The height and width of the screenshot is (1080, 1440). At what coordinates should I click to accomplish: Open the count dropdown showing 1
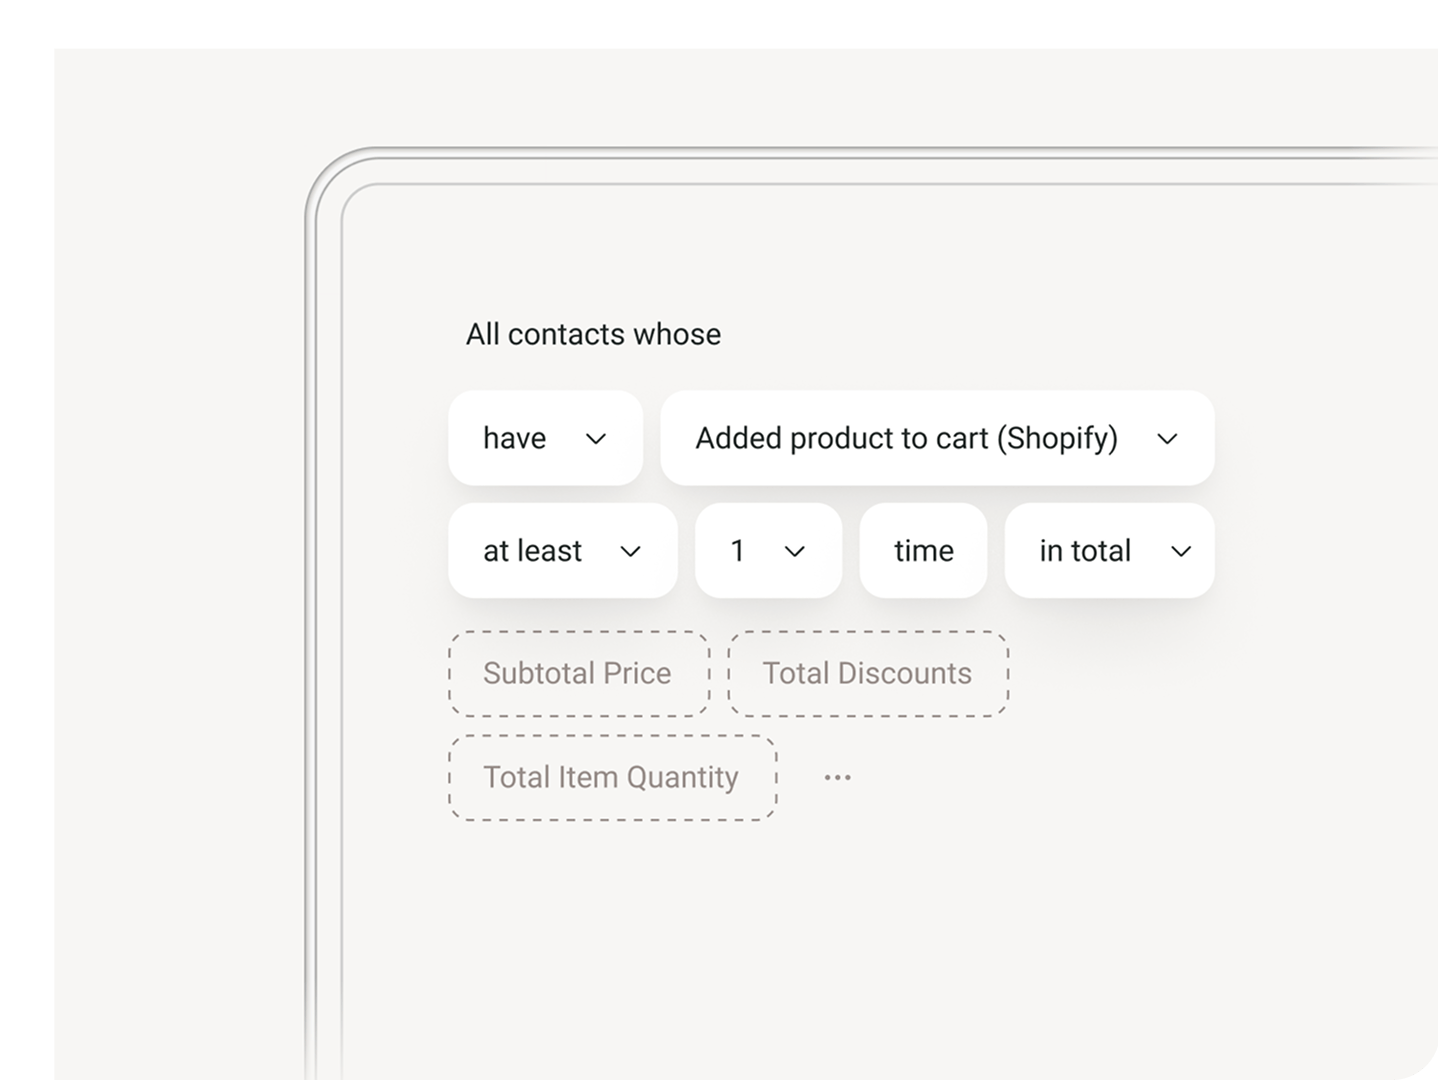click(x=768, y=551)
